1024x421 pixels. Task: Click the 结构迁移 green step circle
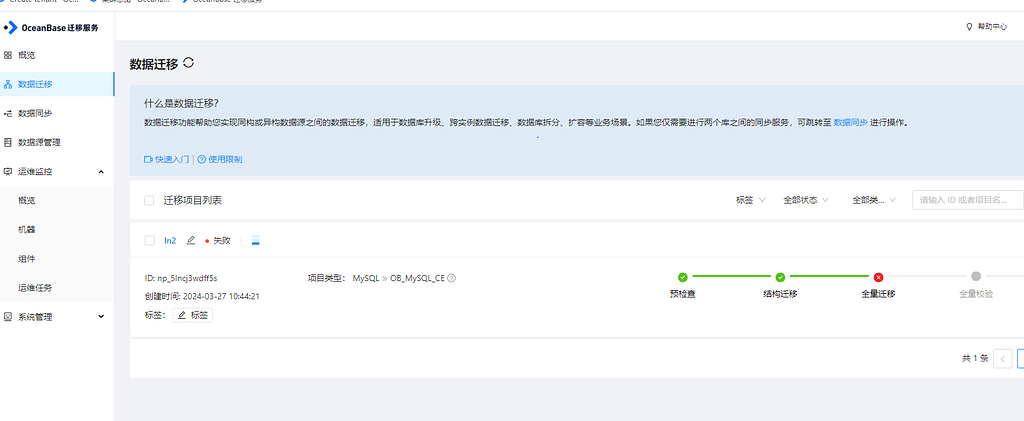[x=780, y=277]
